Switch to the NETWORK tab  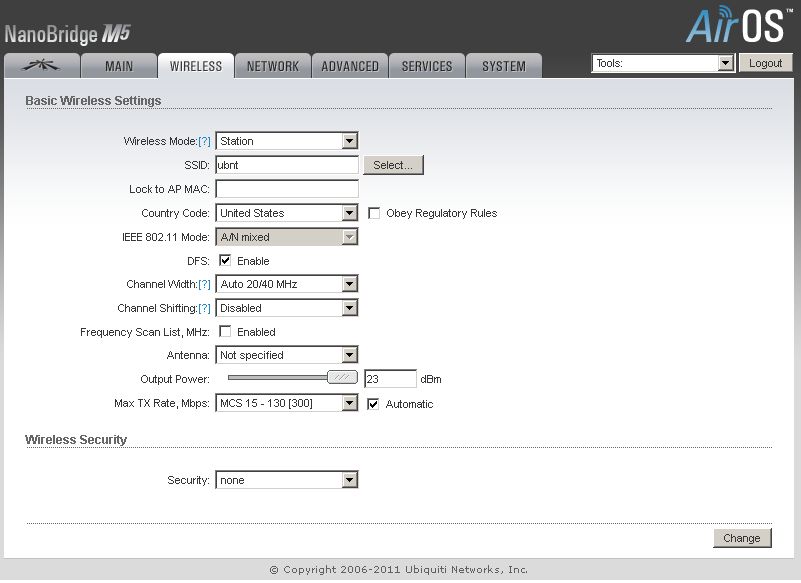coord(273,66)
